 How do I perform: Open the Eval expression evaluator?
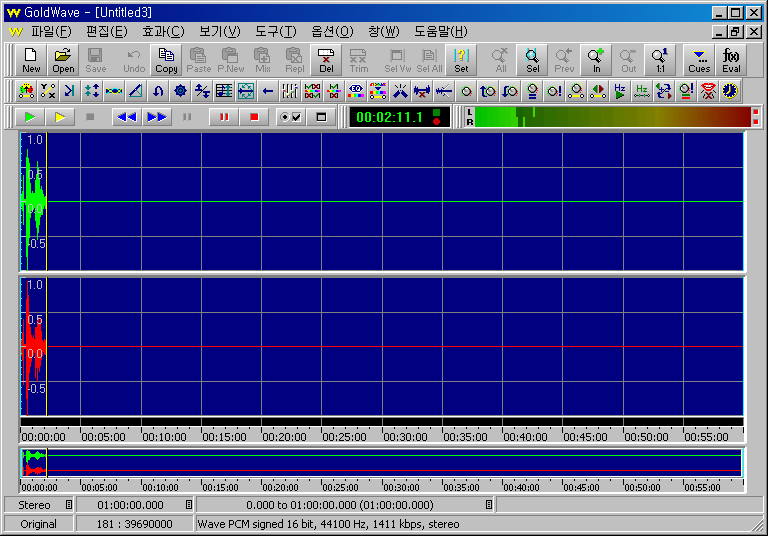point(731,60)
